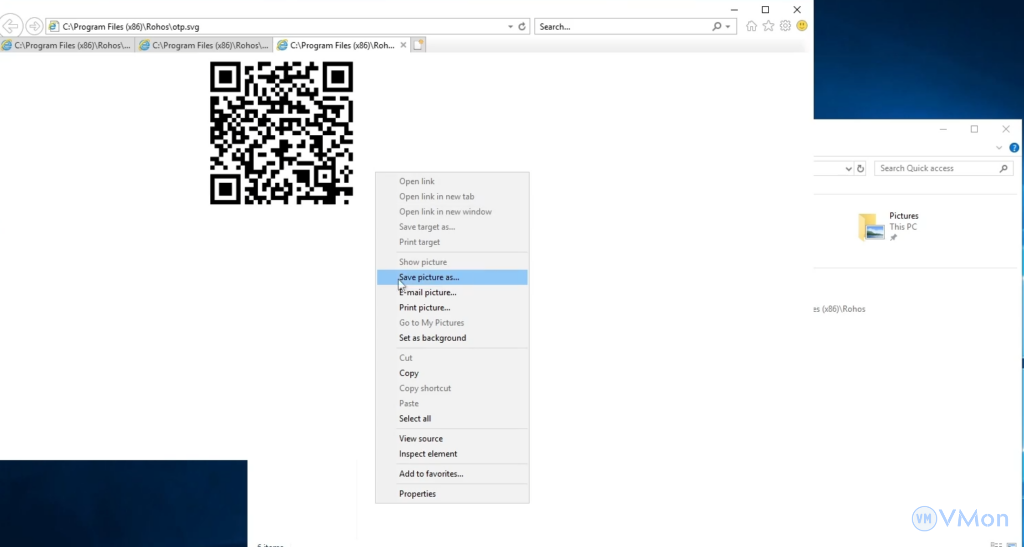
Task: Maximize the File Explorer window
Action: tap(974, 129)
